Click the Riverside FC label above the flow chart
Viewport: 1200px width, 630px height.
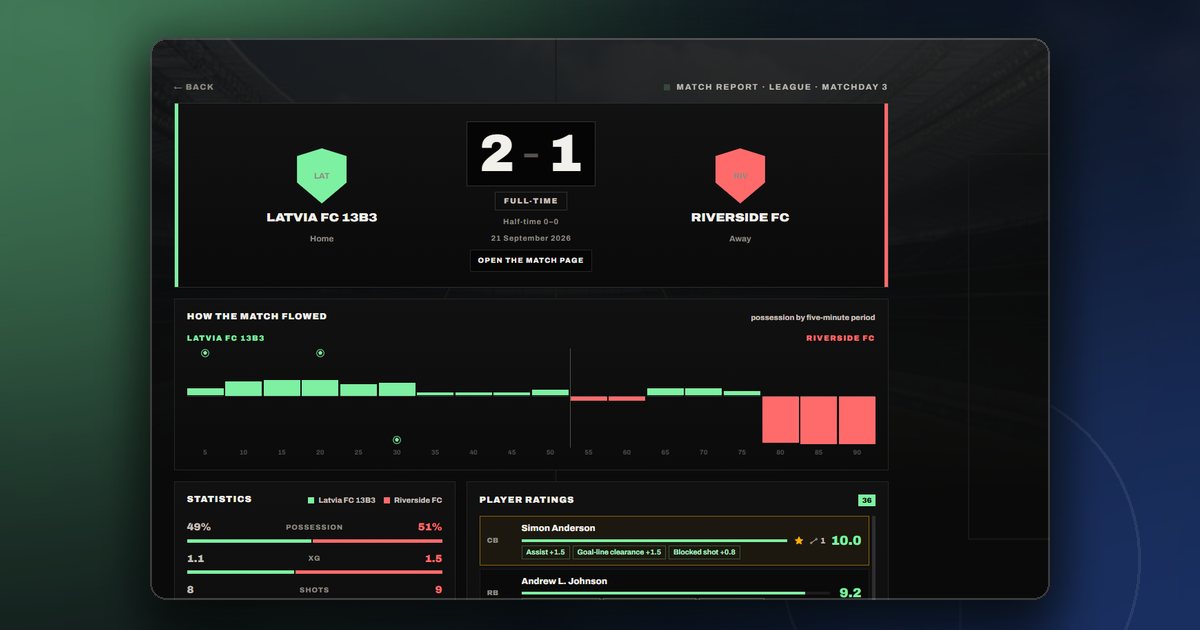coord(840,338)
